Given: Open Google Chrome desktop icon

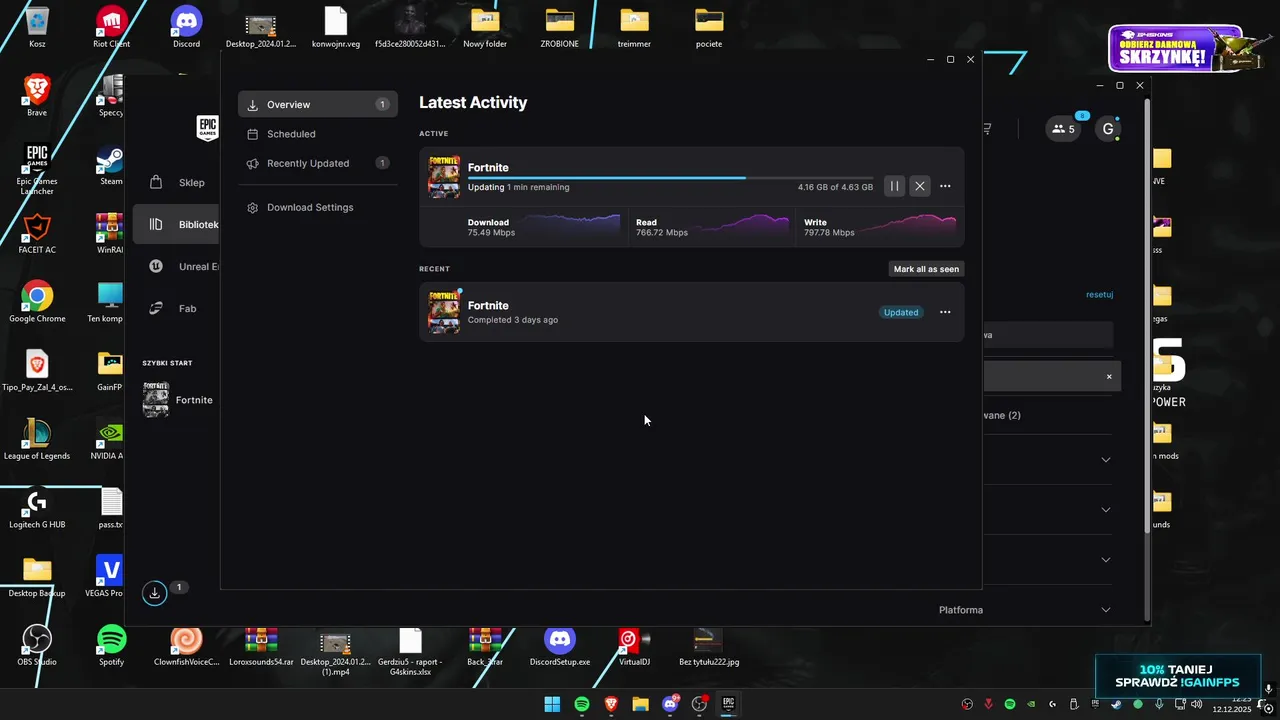Looking at the screenshot, I should [x=37, y=302].
